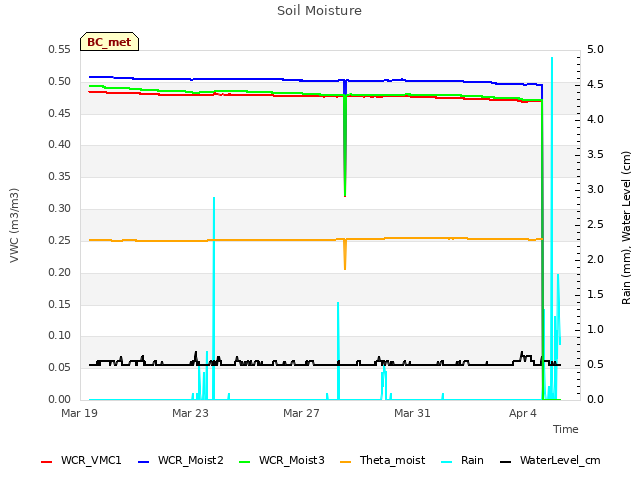Click the VWC (m3/m3) axis title
Image resolution: width=640 pixels, height=480 pixels.
coord(14,225)
